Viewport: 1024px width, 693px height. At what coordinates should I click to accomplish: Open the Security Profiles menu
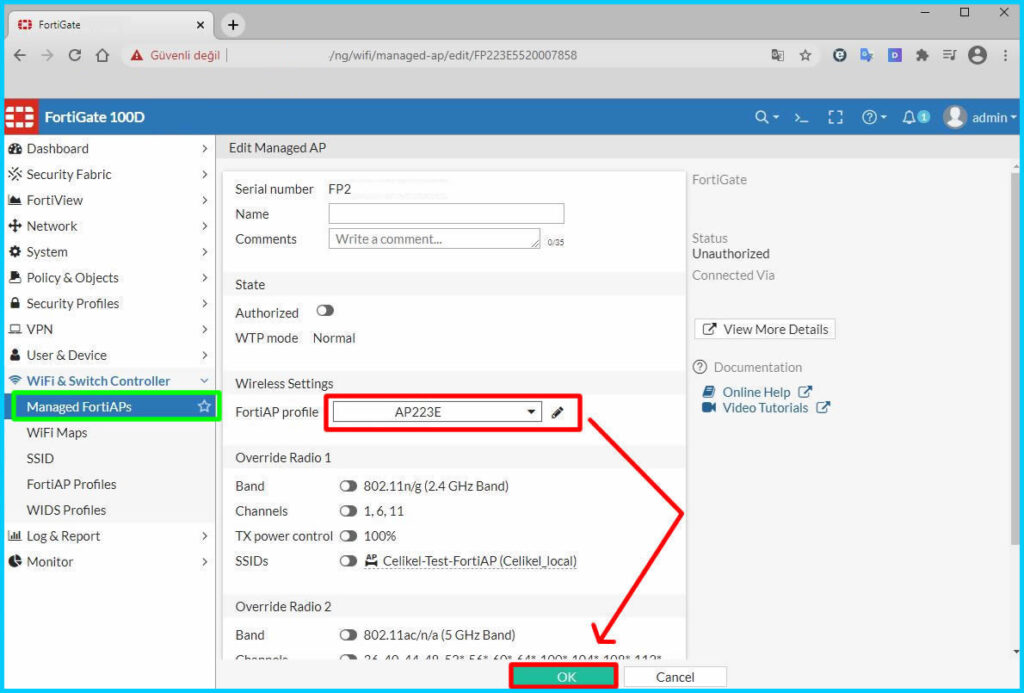108,304
